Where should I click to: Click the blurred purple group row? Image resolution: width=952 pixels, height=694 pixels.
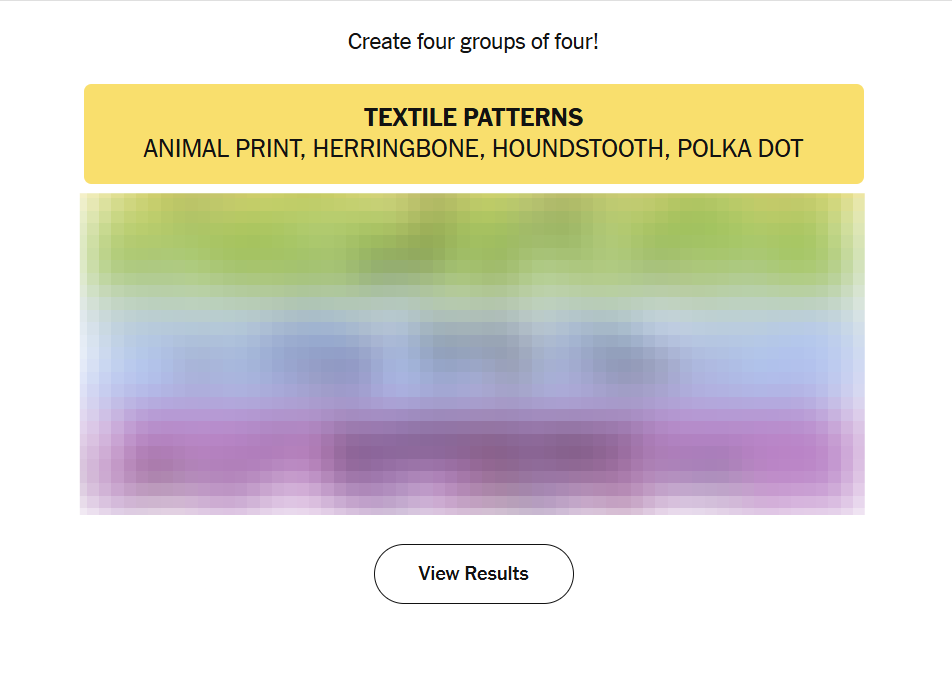(x=473, y=455)
